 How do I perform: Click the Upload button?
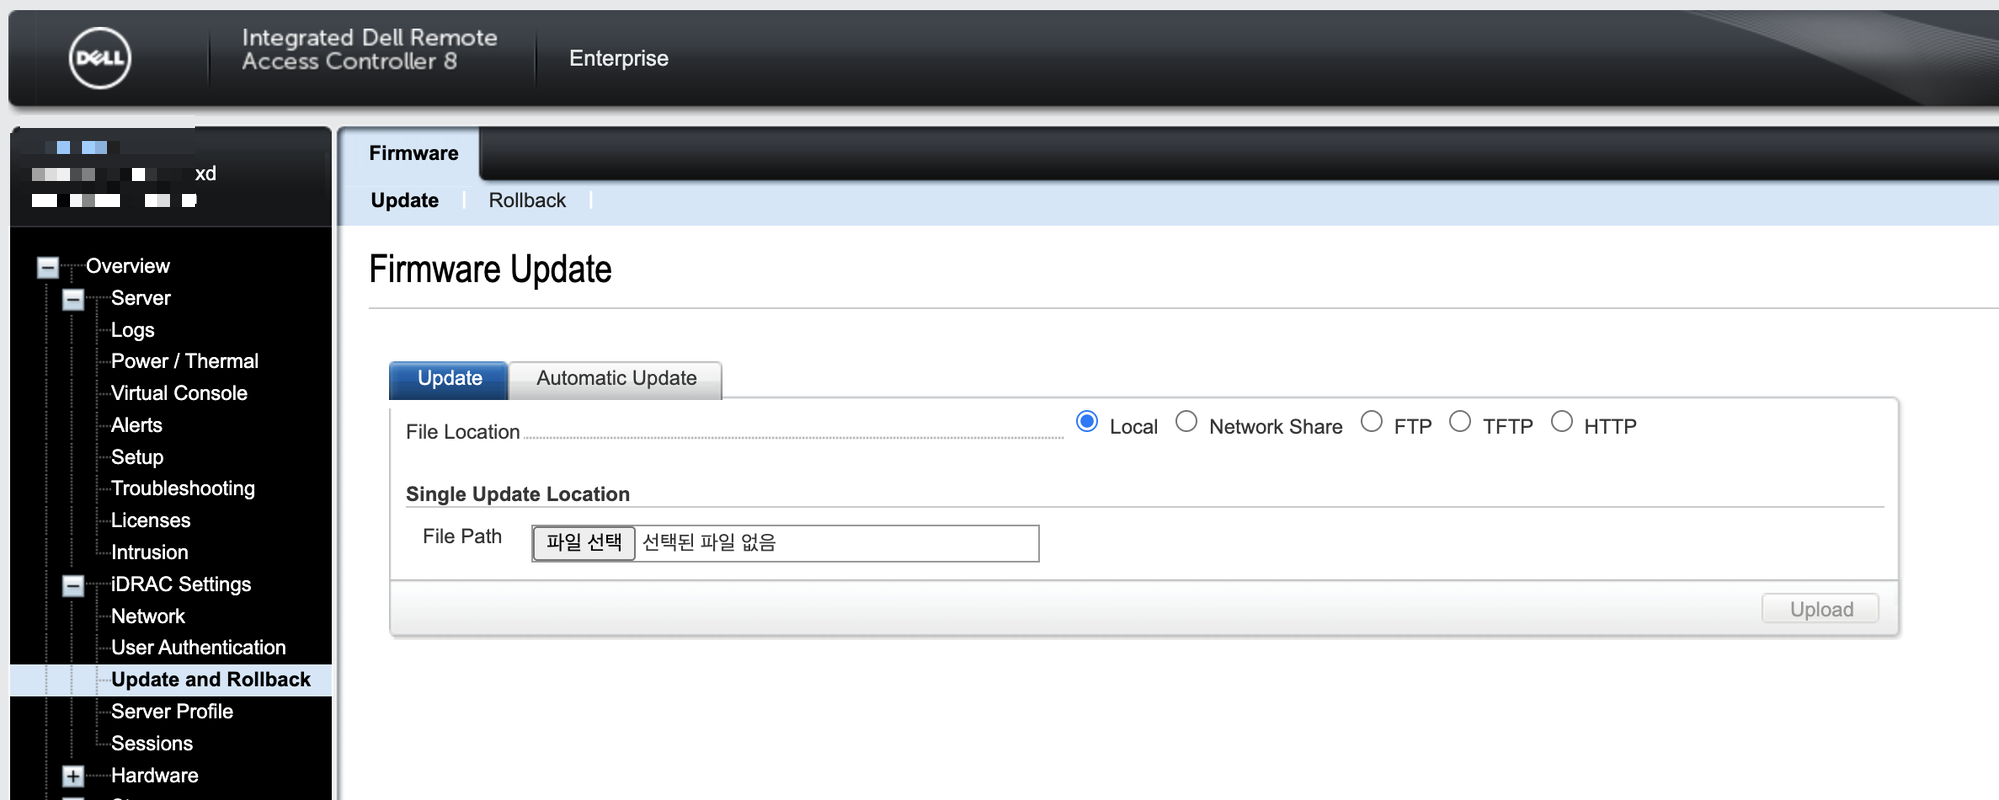pos(1820,609)
